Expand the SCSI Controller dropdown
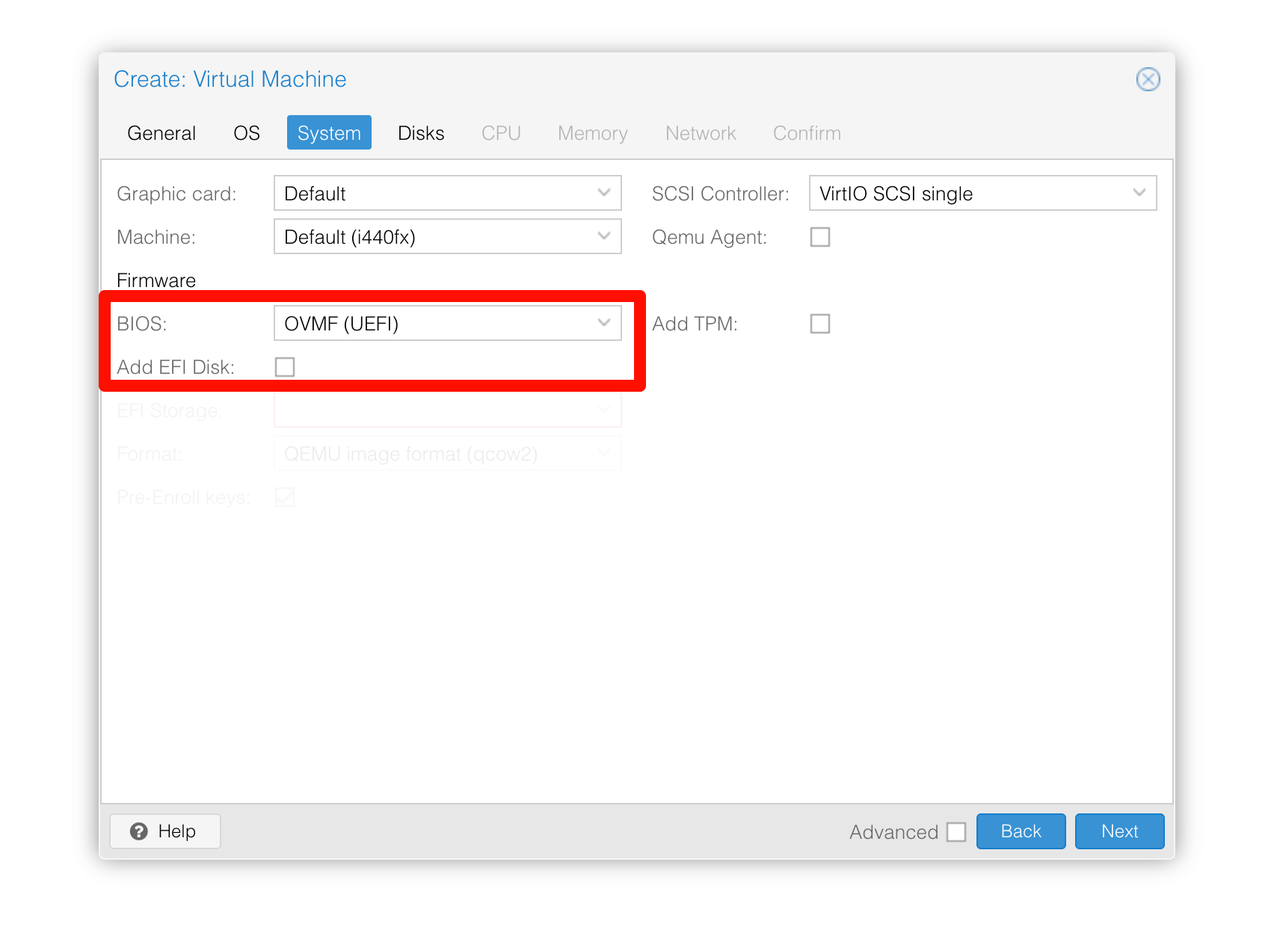The width and height of the screenshot is (1280, 933). click(x=1139, y=193)
